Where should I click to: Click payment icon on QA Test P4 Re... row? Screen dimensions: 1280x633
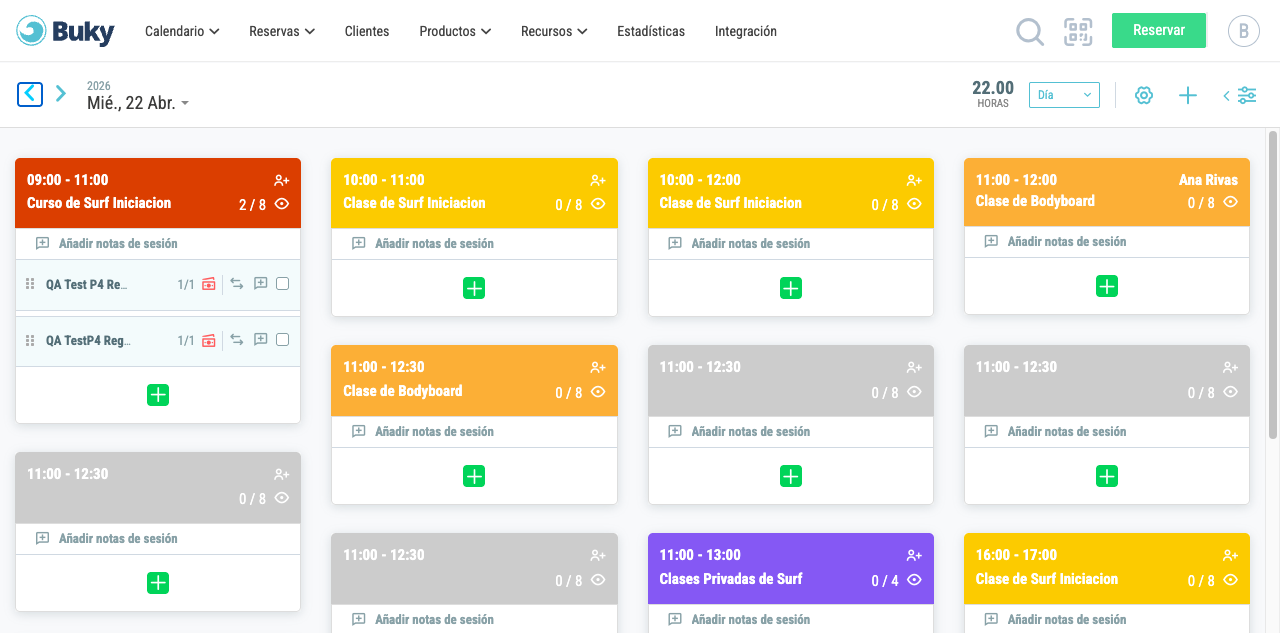(209, 284)
